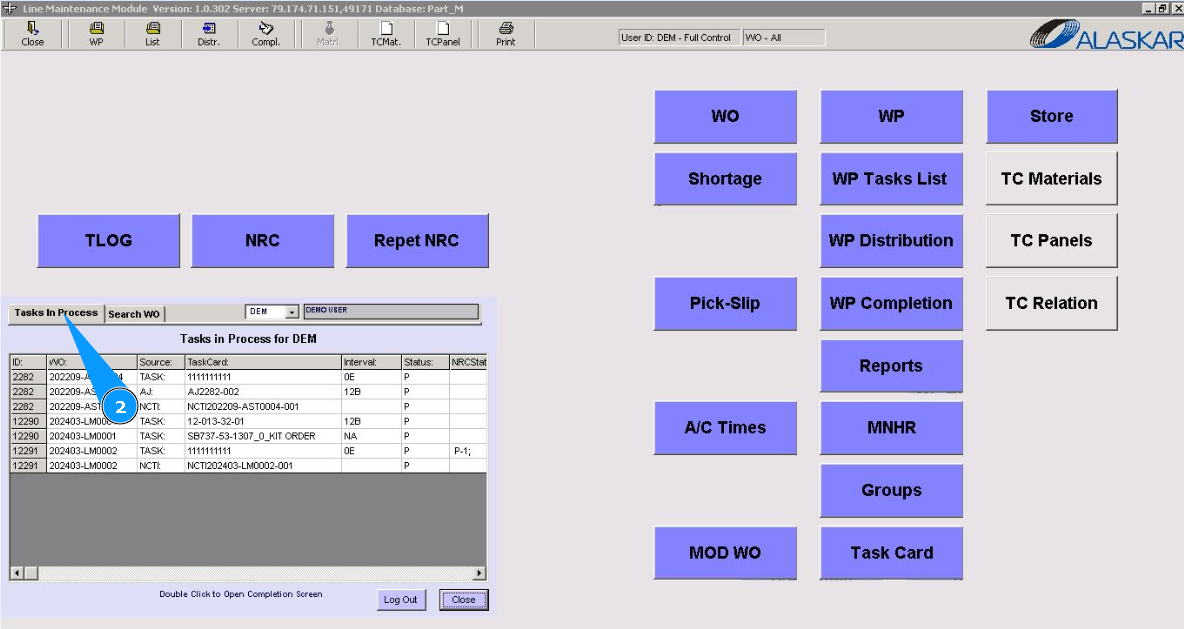Click the table's right scroll arrow
Screen dimensions: 1184x629
(479, 573)
